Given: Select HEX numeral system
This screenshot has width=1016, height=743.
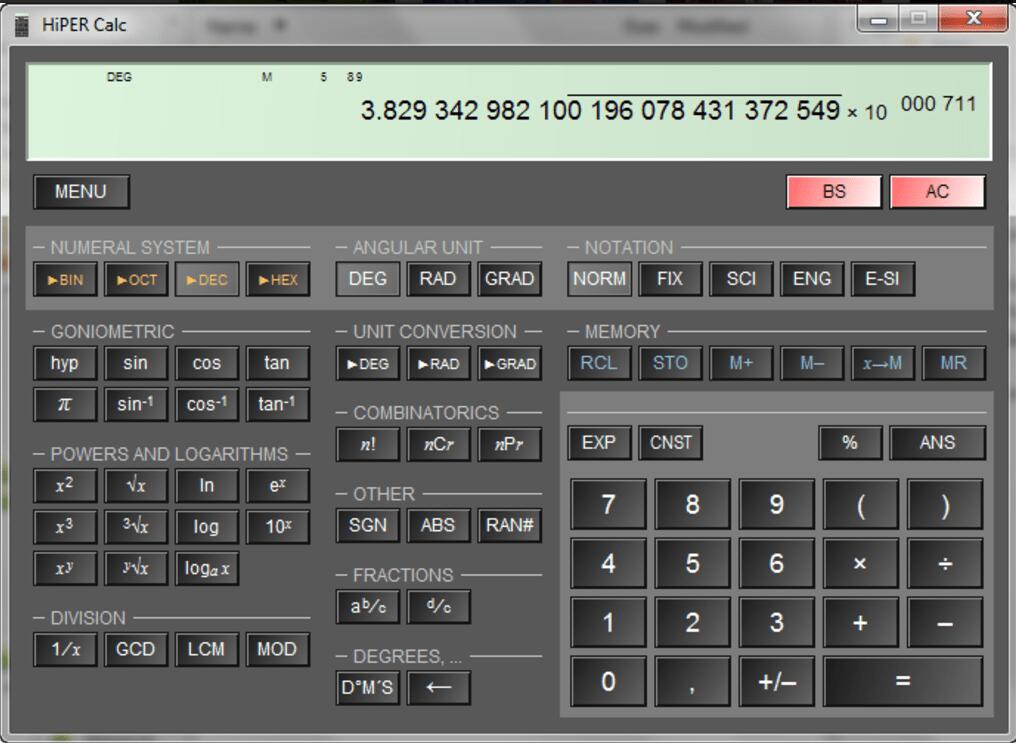Looking at the screenshot, I should 277,280.
